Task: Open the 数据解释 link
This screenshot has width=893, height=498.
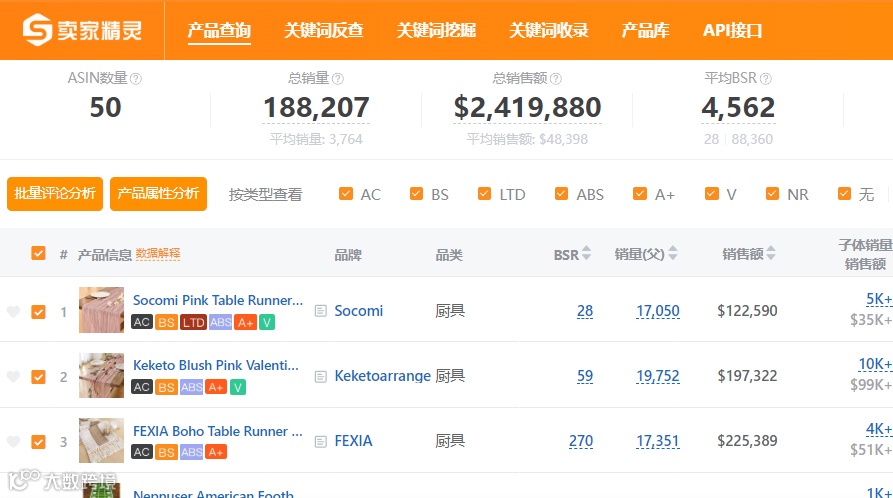Action: coord(158,254)
